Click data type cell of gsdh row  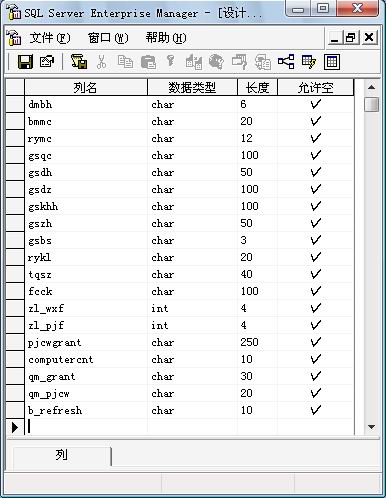point(192,172)
